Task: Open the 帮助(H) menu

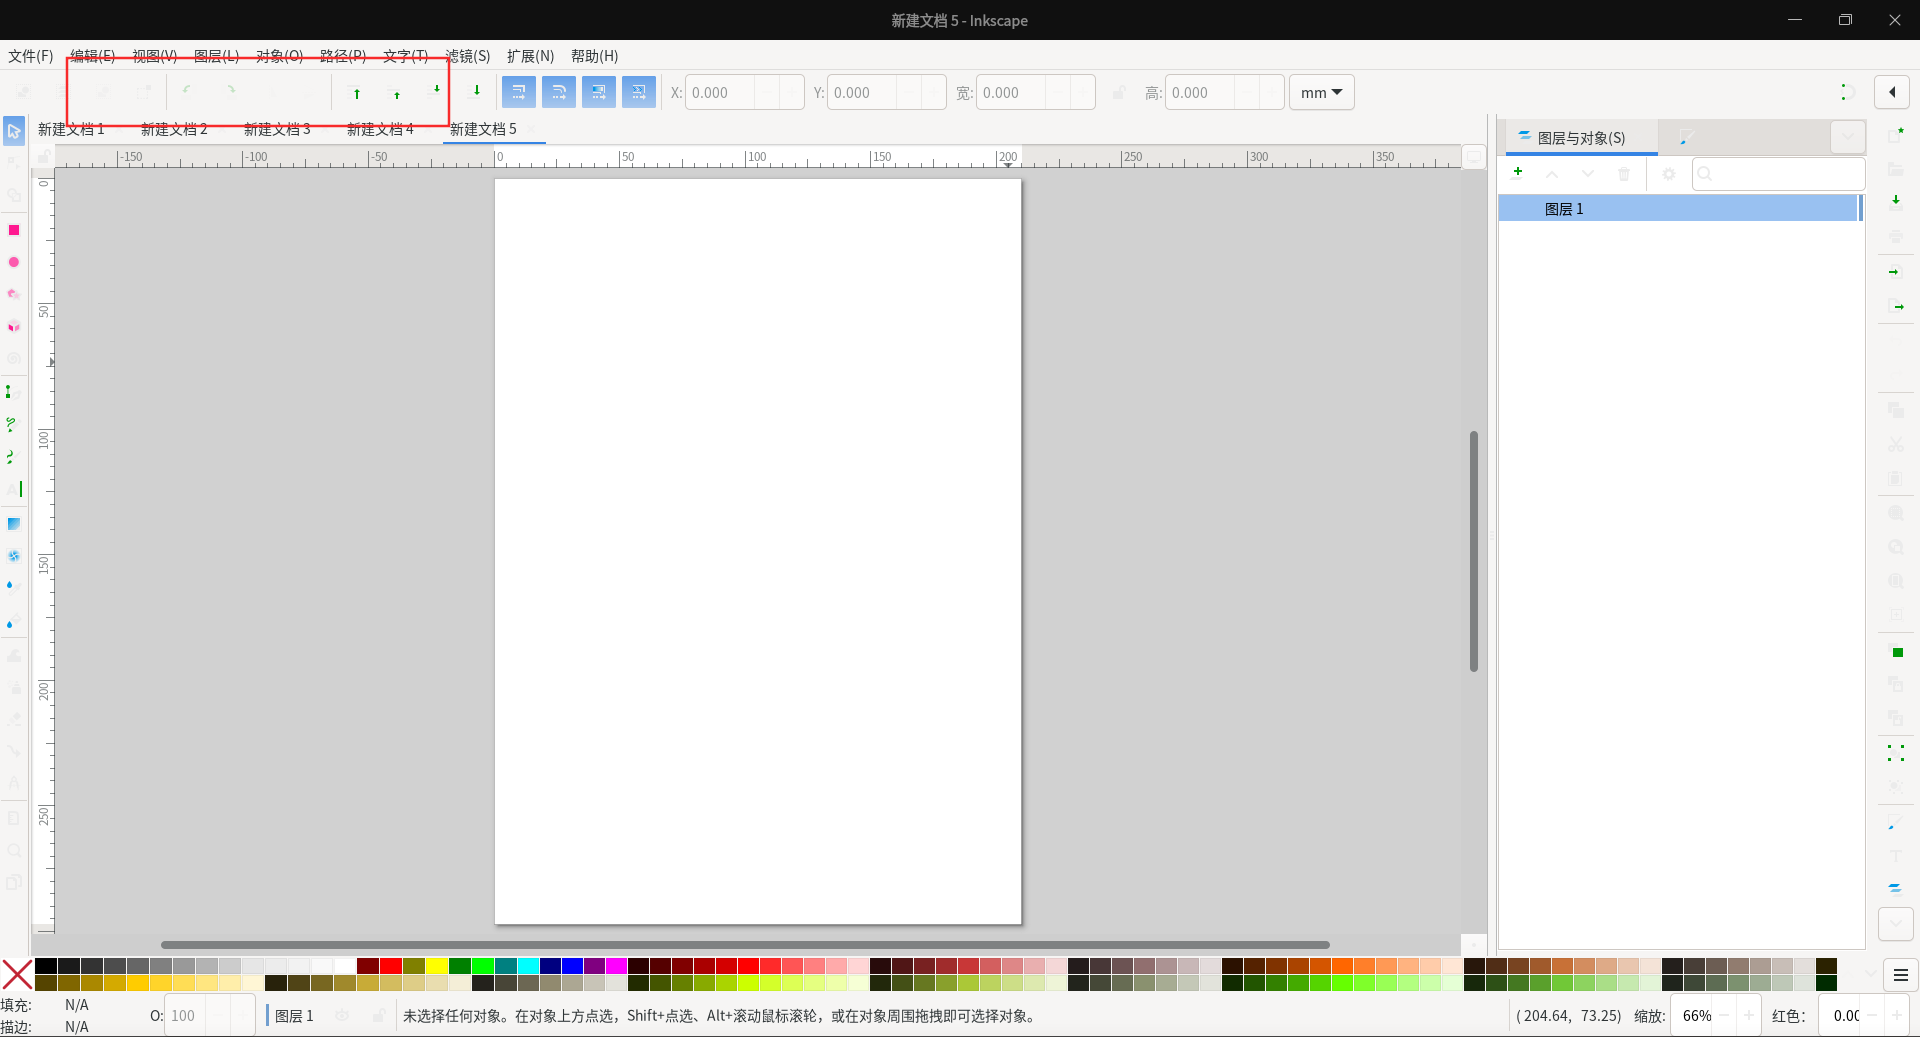Action: pyautogui.click(x=595, y=56)
